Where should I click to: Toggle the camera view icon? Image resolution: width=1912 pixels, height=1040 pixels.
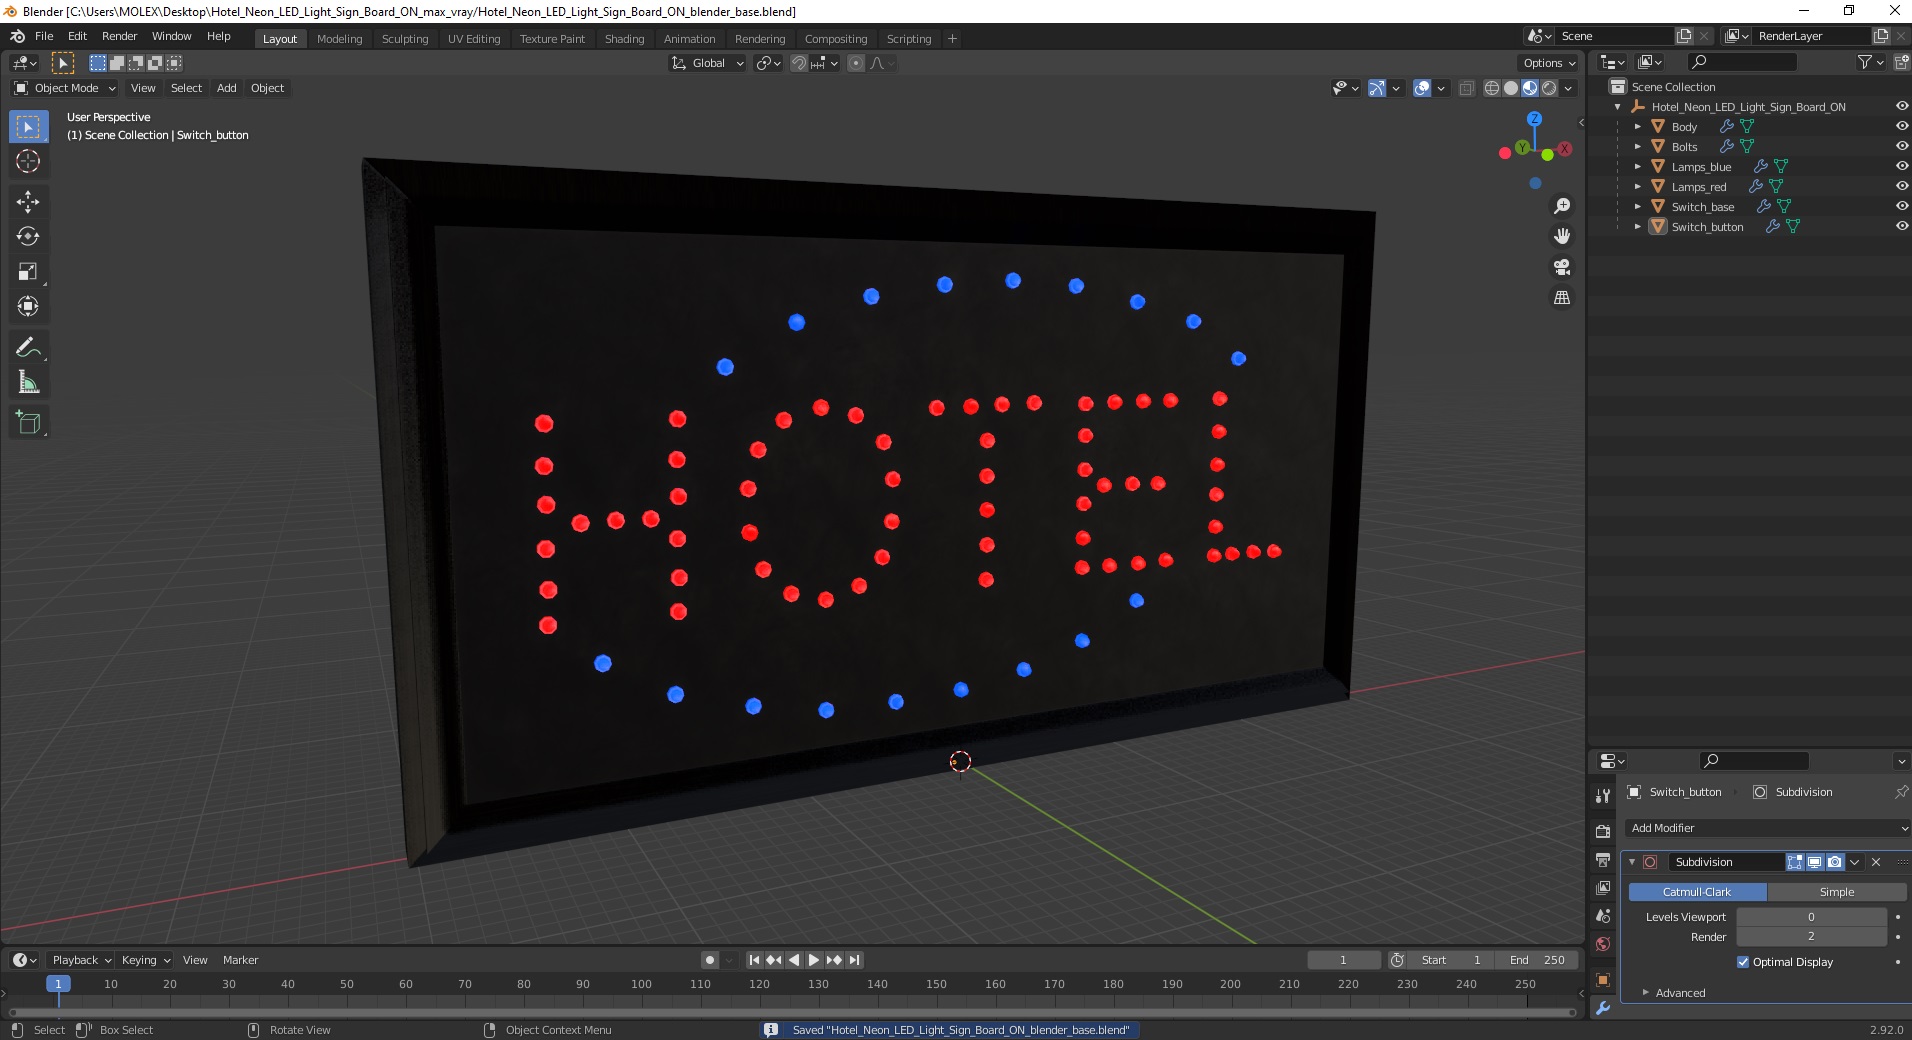click(1561, 267)
